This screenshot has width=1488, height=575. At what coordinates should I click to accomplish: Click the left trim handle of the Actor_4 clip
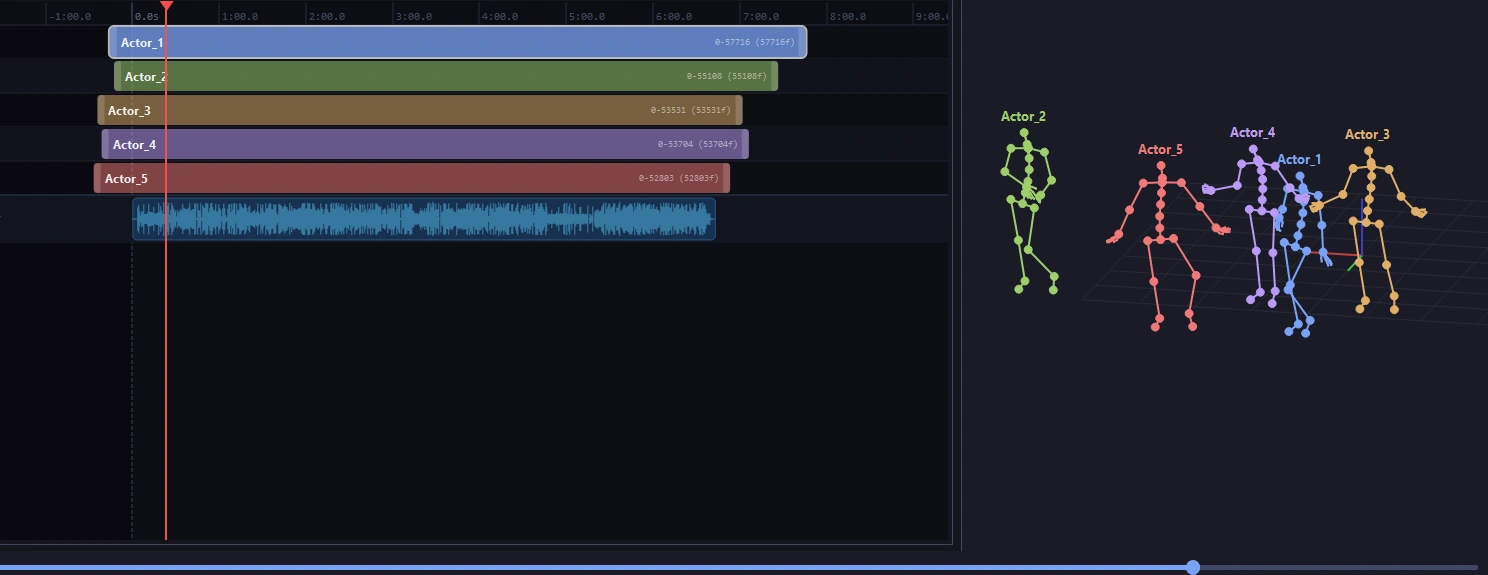pos(104,144)
